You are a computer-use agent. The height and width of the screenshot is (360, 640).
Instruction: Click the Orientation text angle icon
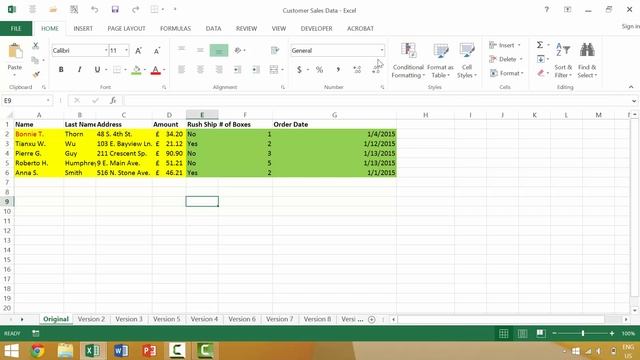pos(238,50)
